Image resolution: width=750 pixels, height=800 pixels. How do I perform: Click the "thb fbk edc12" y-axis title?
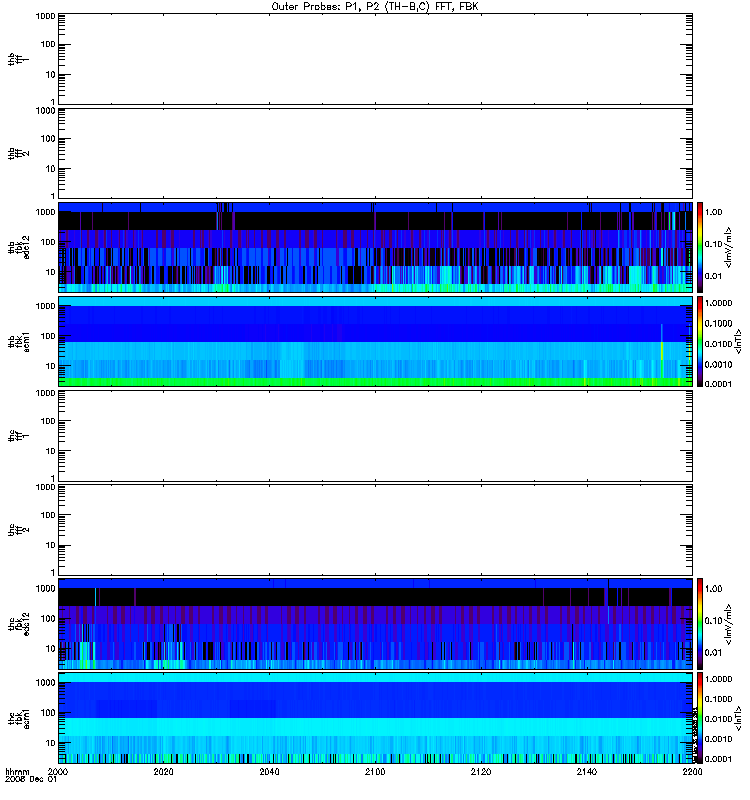point(18,247)
